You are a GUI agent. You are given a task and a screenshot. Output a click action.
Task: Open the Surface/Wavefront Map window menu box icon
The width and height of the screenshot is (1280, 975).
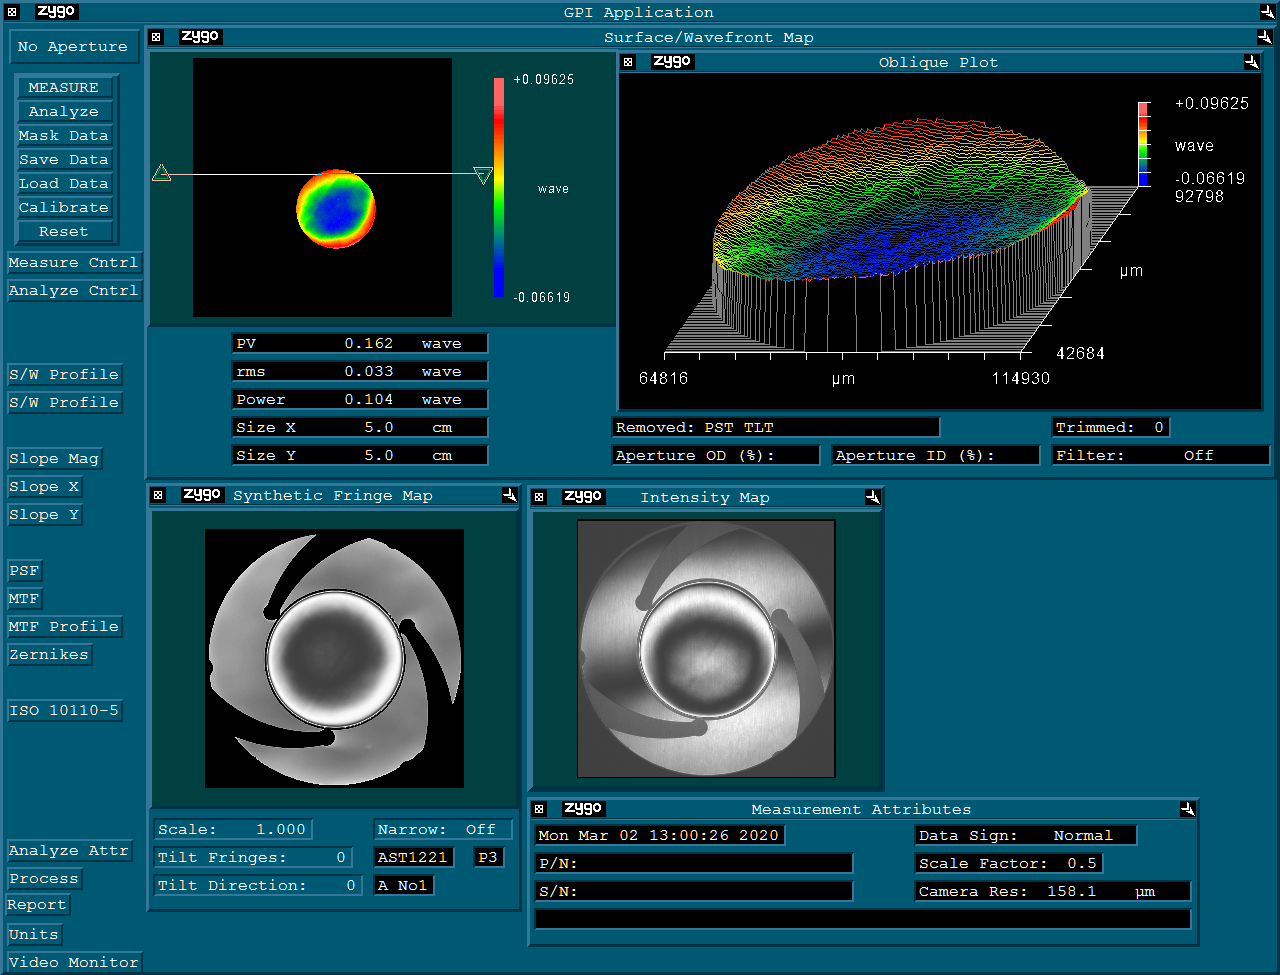click(156, 37)
